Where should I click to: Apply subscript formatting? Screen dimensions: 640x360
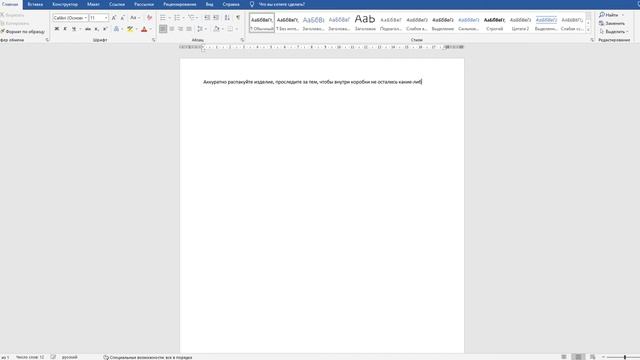point(97,29)
